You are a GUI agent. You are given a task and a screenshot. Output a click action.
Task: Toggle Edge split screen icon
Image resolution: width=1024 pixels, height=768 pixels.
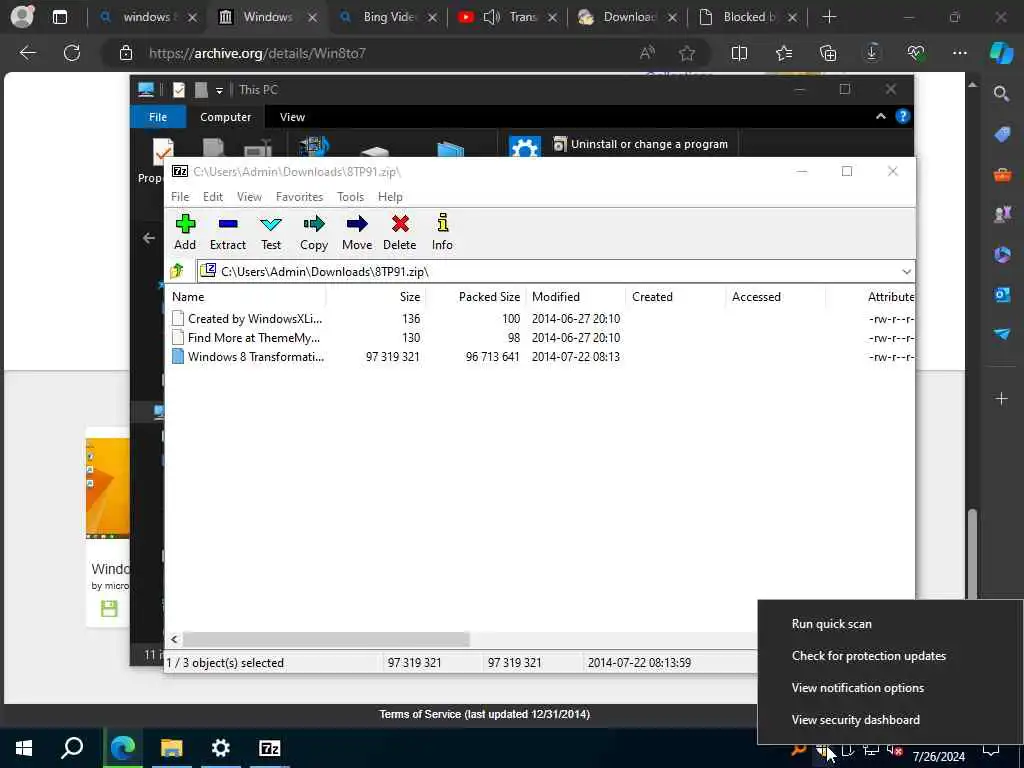point(739,53)
